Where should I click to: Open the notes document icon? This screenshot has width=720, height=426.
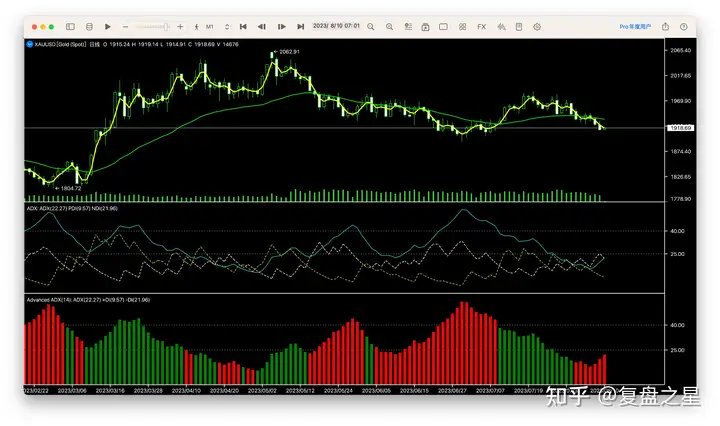[519, 27]
